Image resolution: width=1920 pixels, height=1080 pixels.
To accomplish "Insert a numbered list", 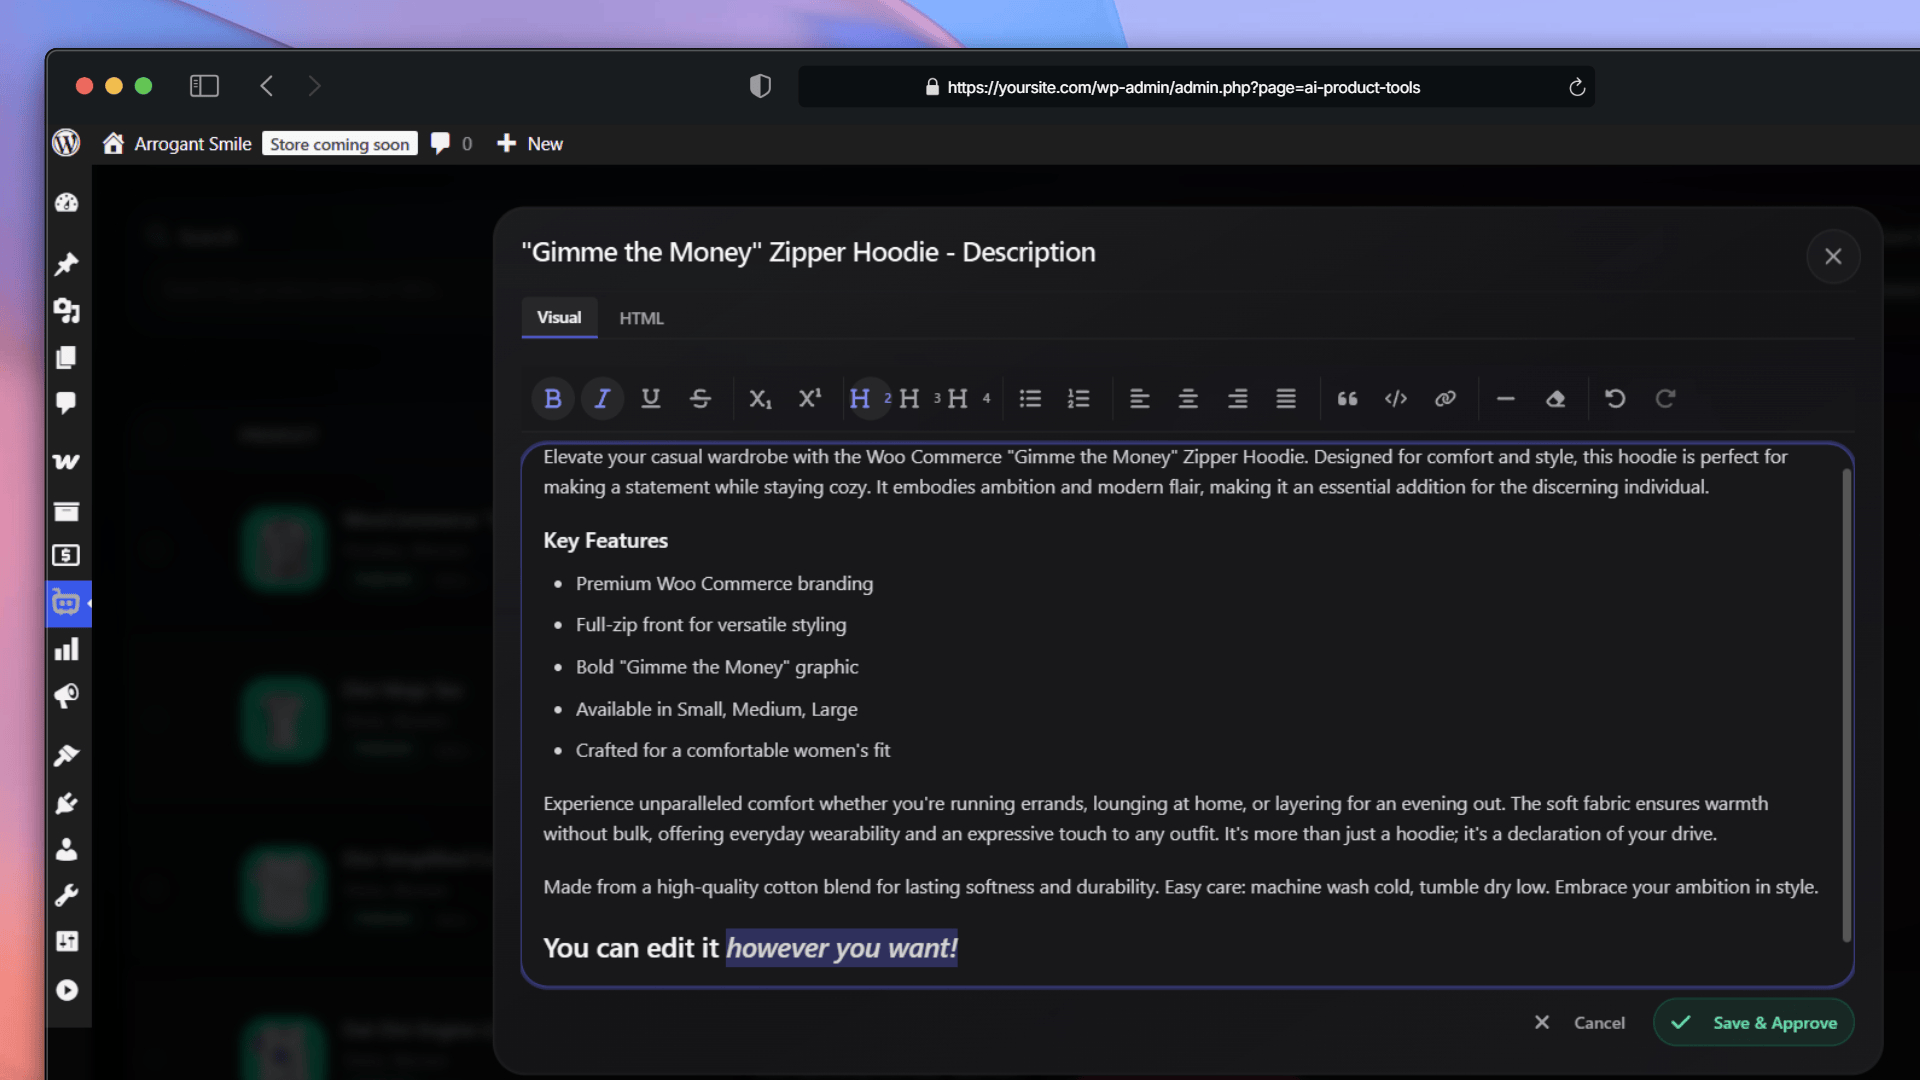I will click(1078, 399).
